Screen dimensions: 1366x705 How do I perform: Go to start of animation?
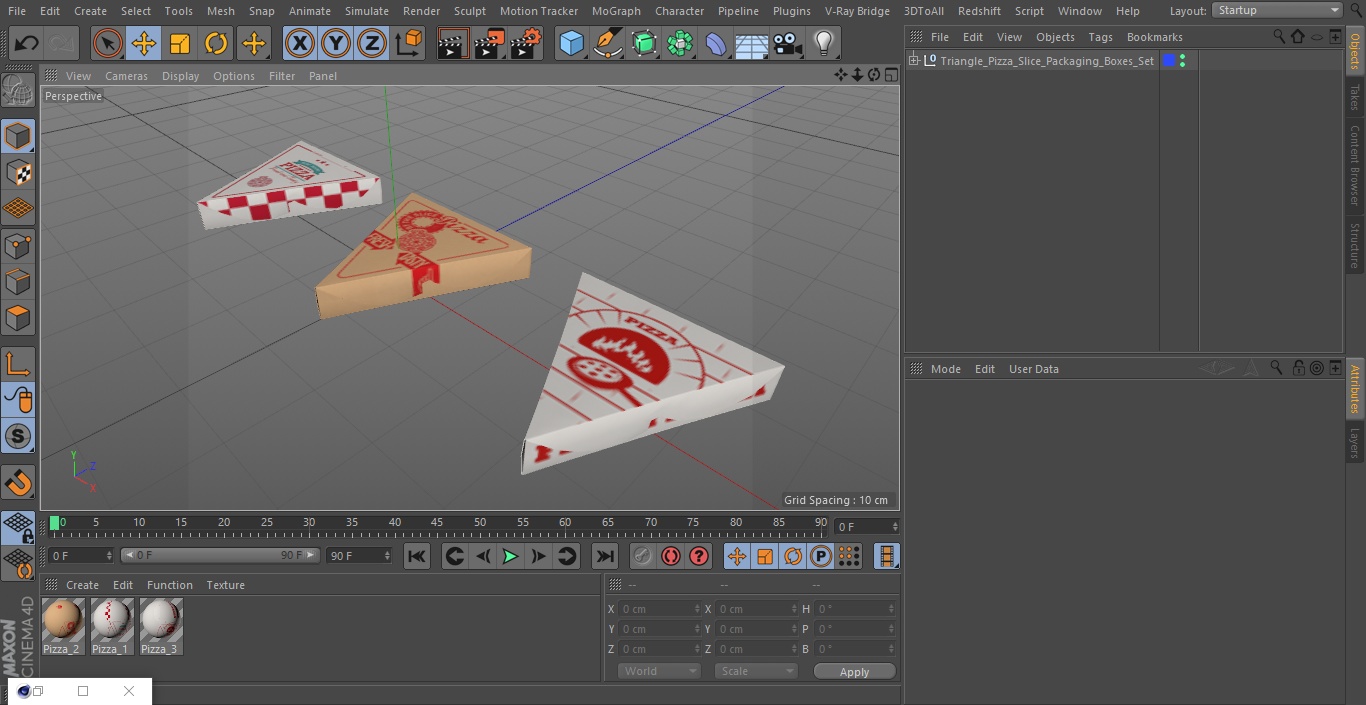tap(417, 556)
